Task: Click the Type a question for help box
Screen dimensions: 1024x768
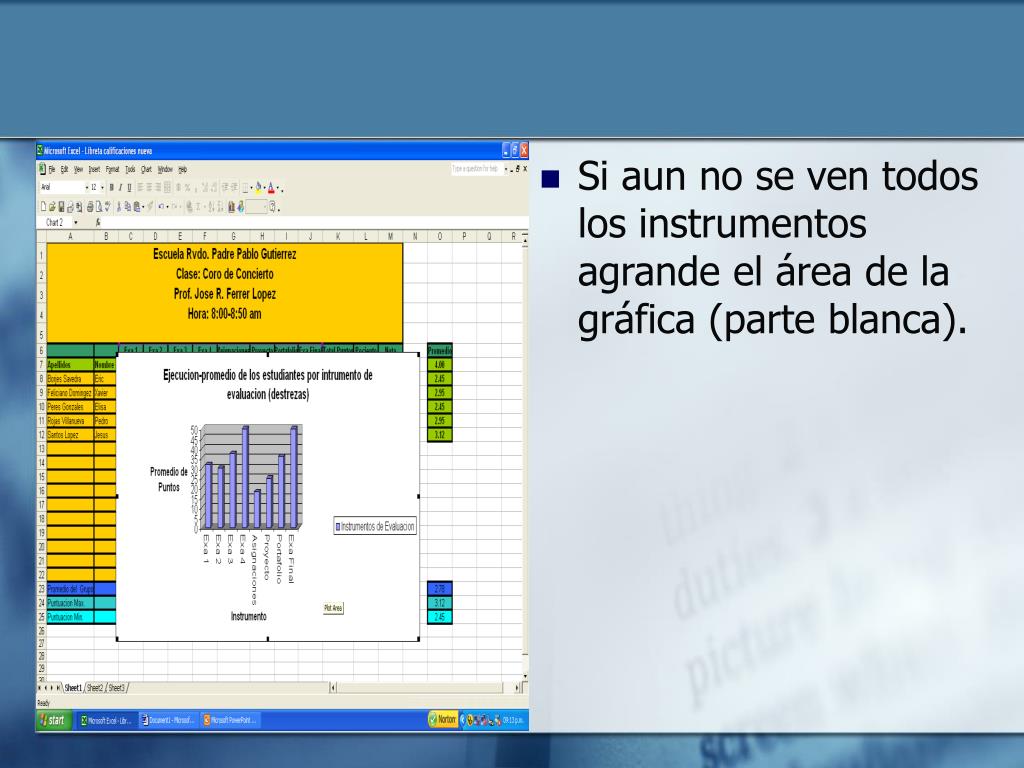Action: click(476, 169)
